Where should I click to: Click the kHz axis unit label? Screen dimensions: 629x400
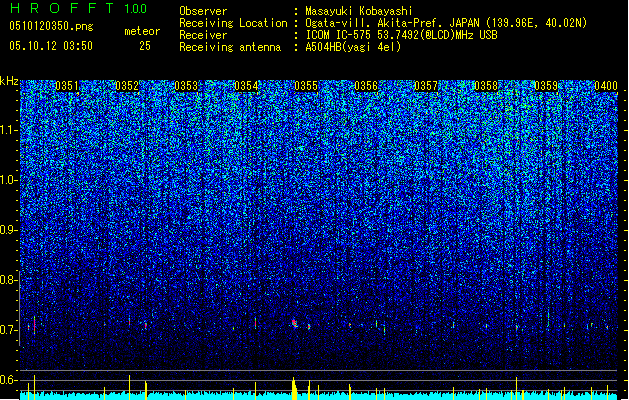pos(9,81)
